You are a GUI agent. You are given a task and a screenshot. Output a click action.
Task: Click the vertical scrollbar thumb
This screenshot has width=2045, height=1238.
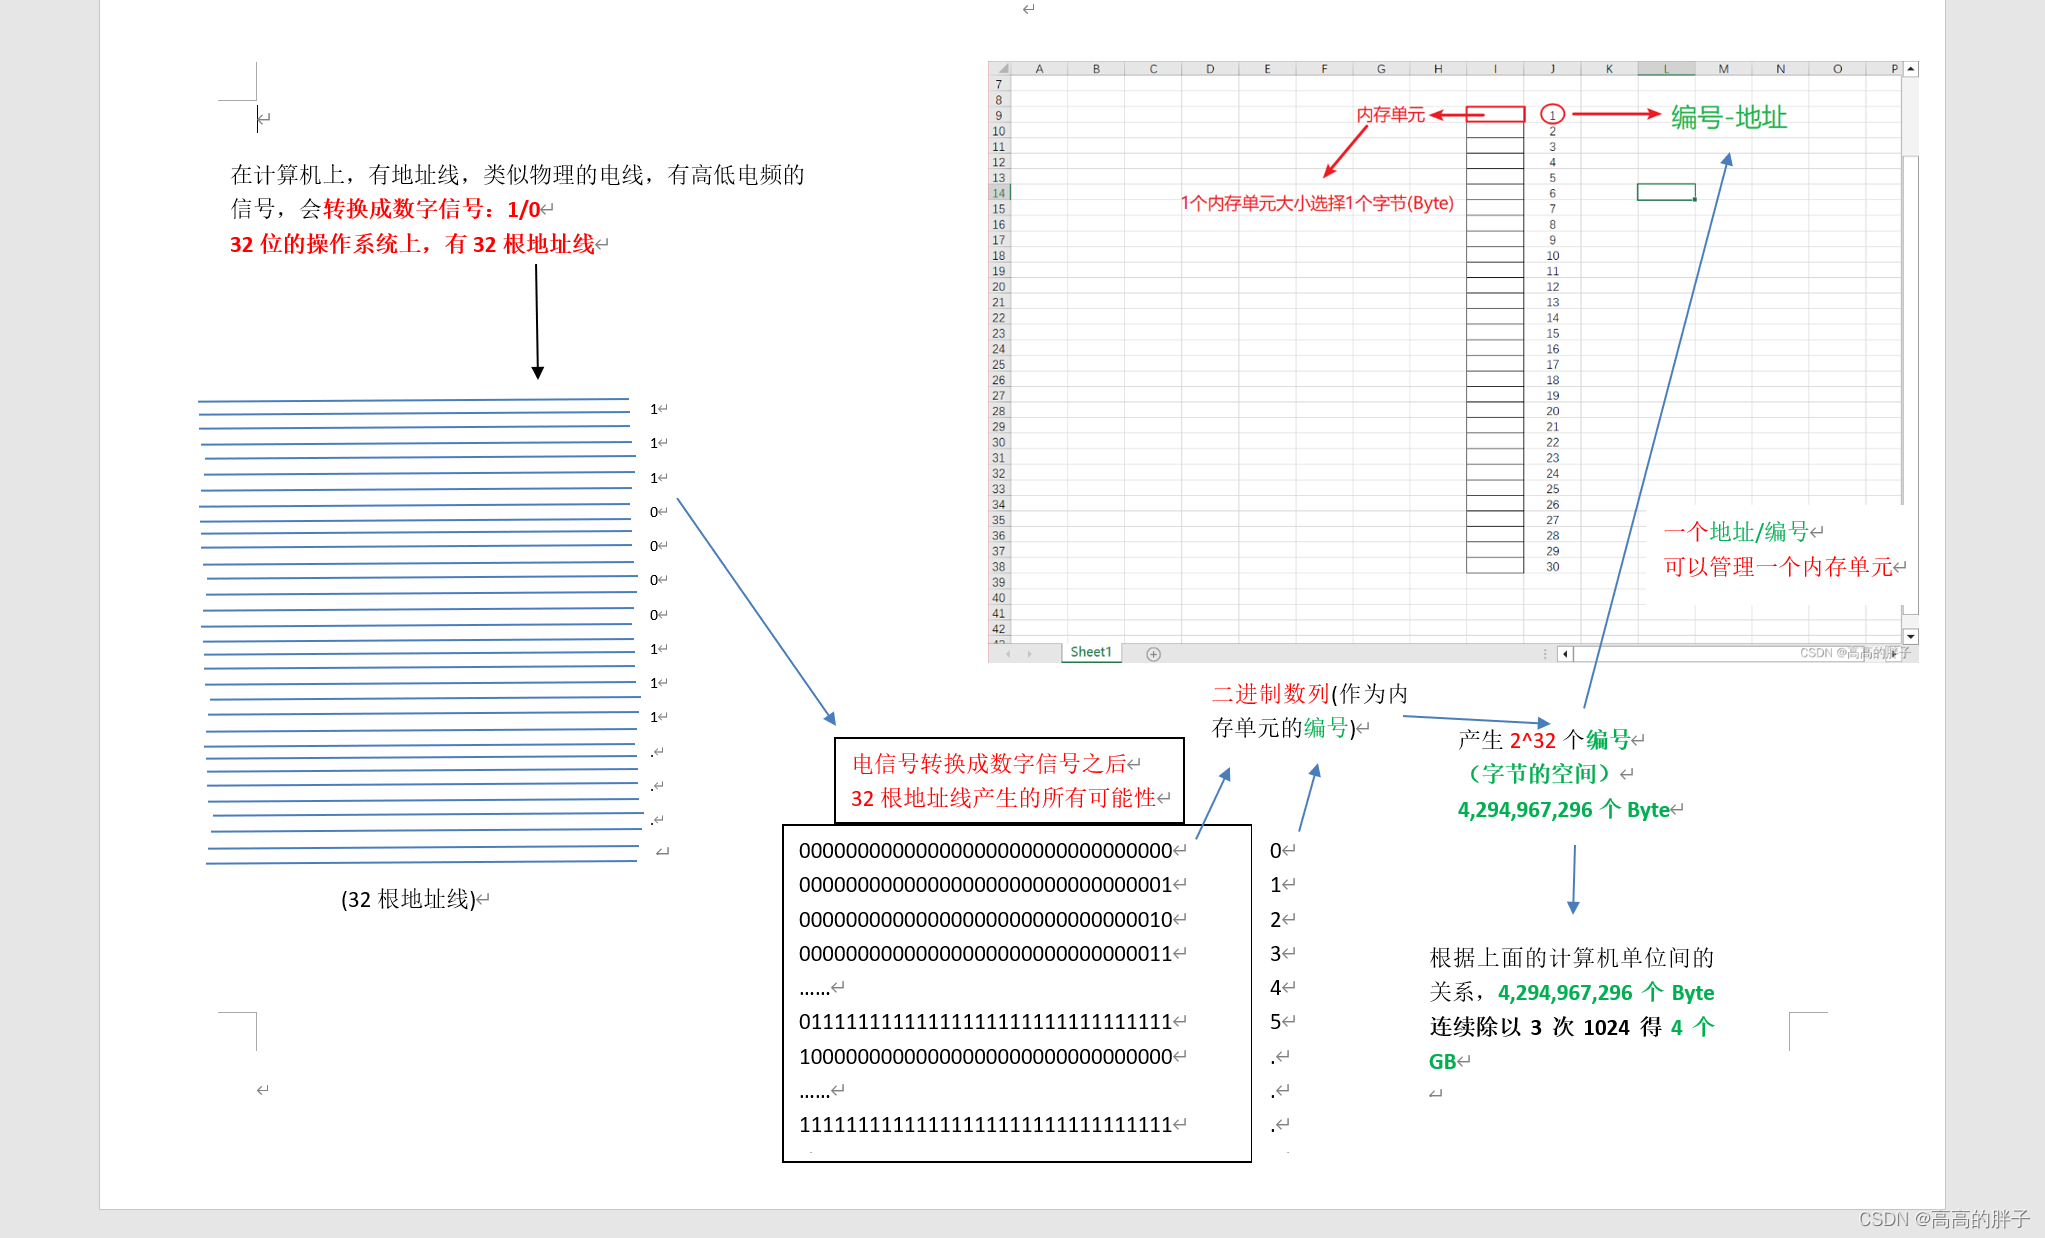(x=1910, y=330)
